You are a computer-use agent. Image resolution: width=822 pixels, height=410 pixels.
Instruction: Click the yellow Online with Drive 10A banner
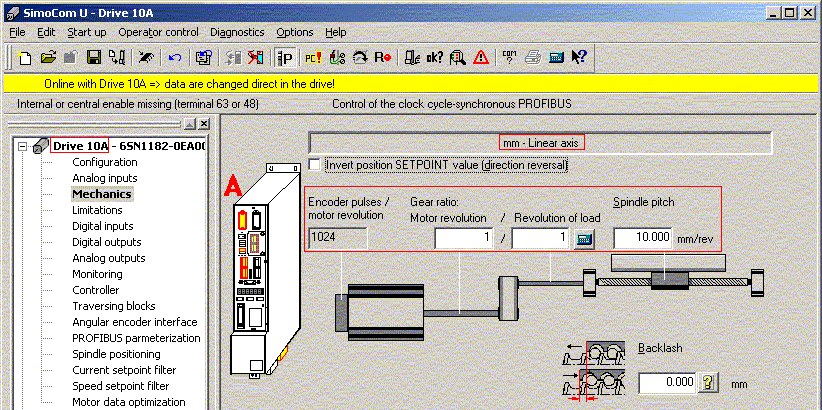(411, 84)
